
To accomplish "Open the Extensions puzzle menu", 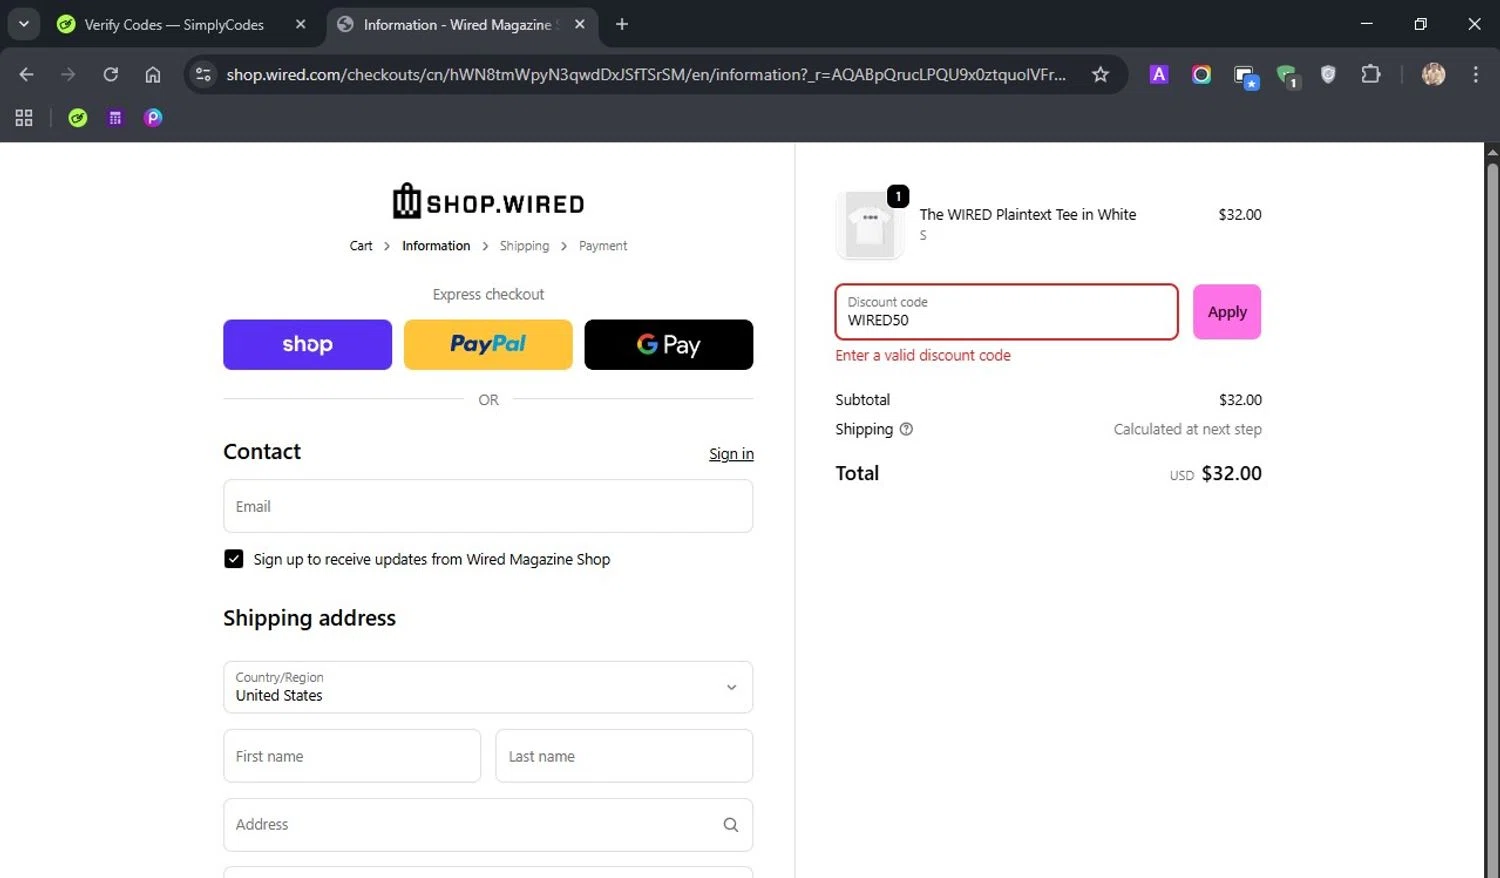I will 1370,74.
